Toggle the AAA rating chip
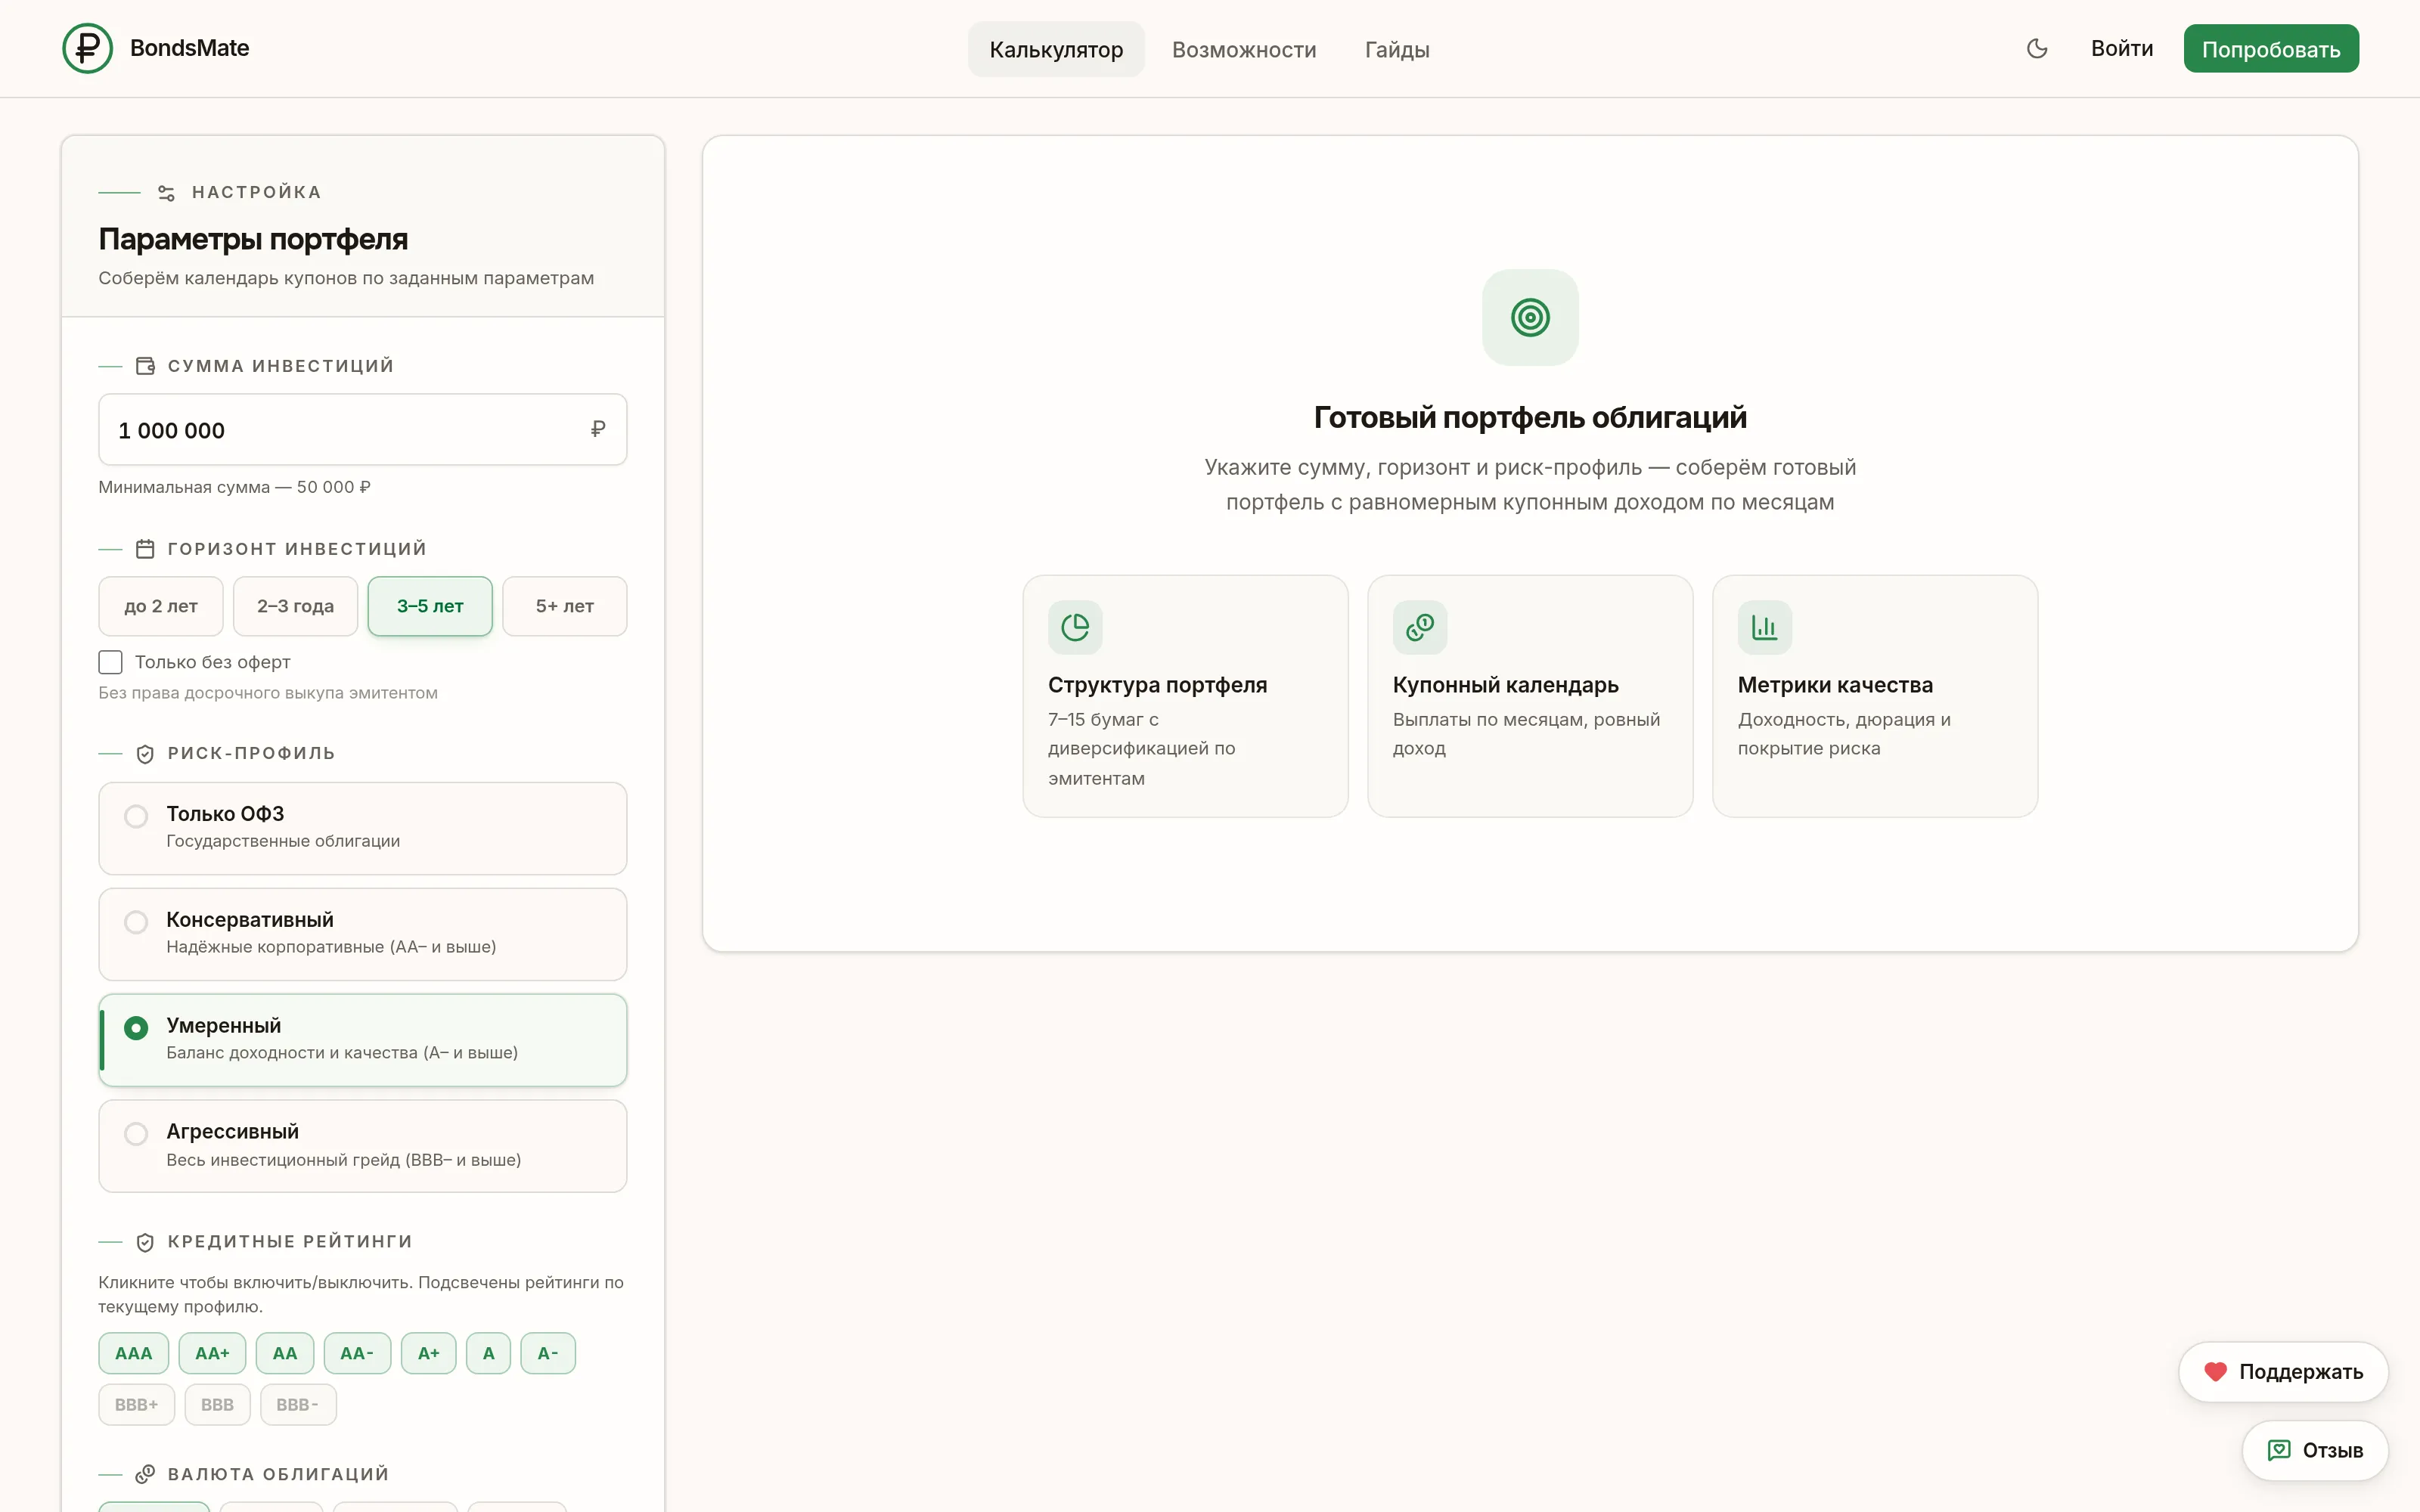The image size is (2420, 1512). pyautogui.click(x=134, y=1353)
